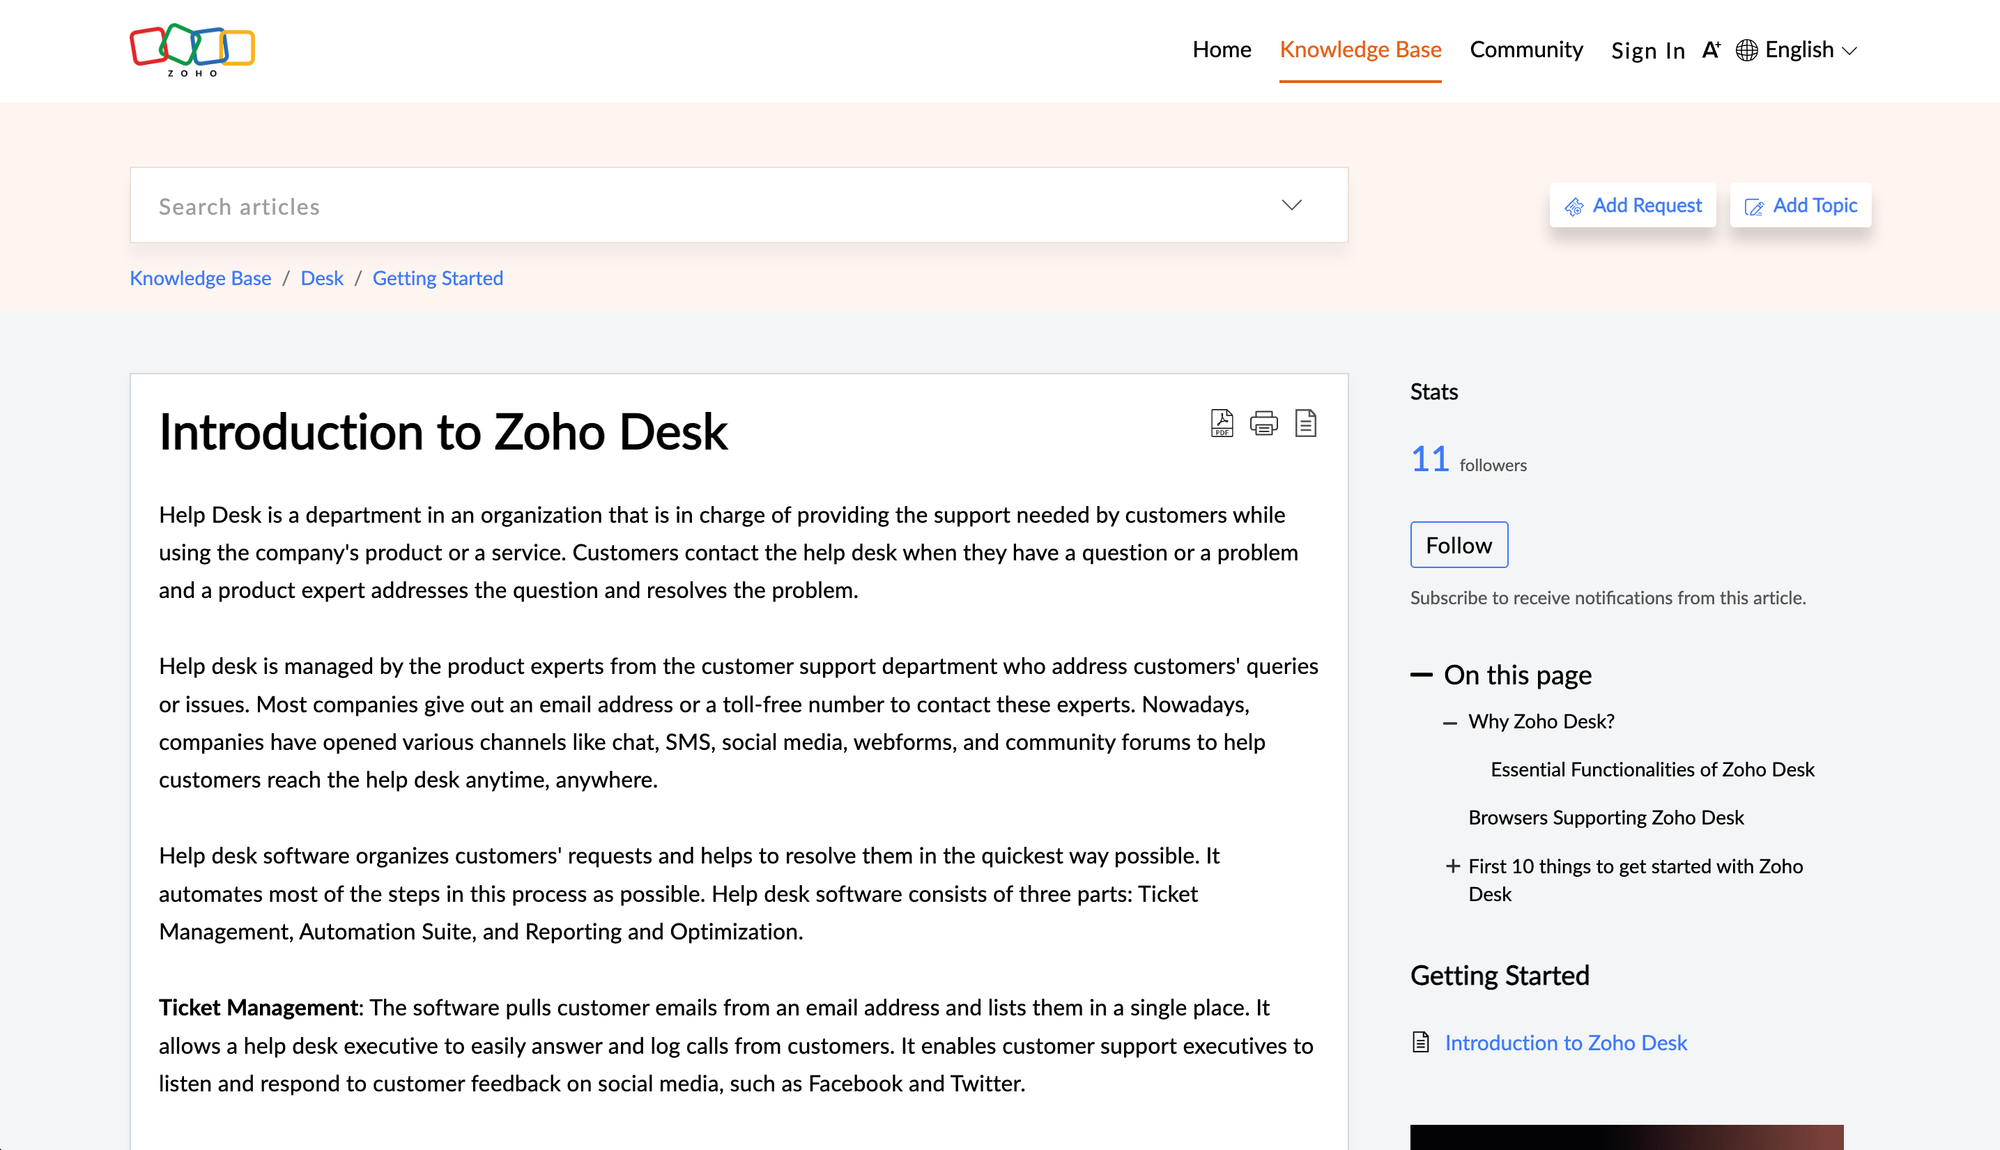Viewport: 2000px width, 1150px height.
Task: Open the Knowledge Base tab
Action: [x=1360, y=49]
